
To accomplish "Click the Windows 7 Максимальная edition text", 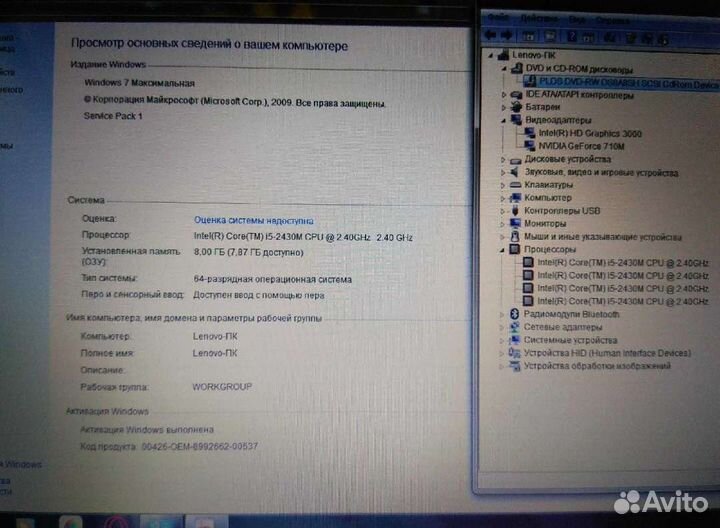I will [x=140, y=83].
